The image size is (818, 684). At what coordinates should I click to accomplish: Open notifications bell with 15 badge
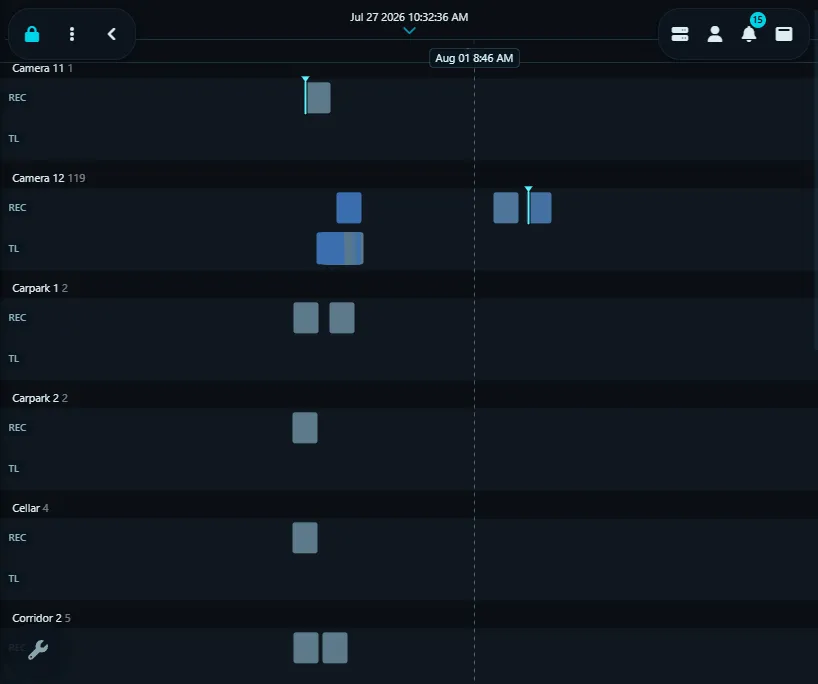[750, 32]
